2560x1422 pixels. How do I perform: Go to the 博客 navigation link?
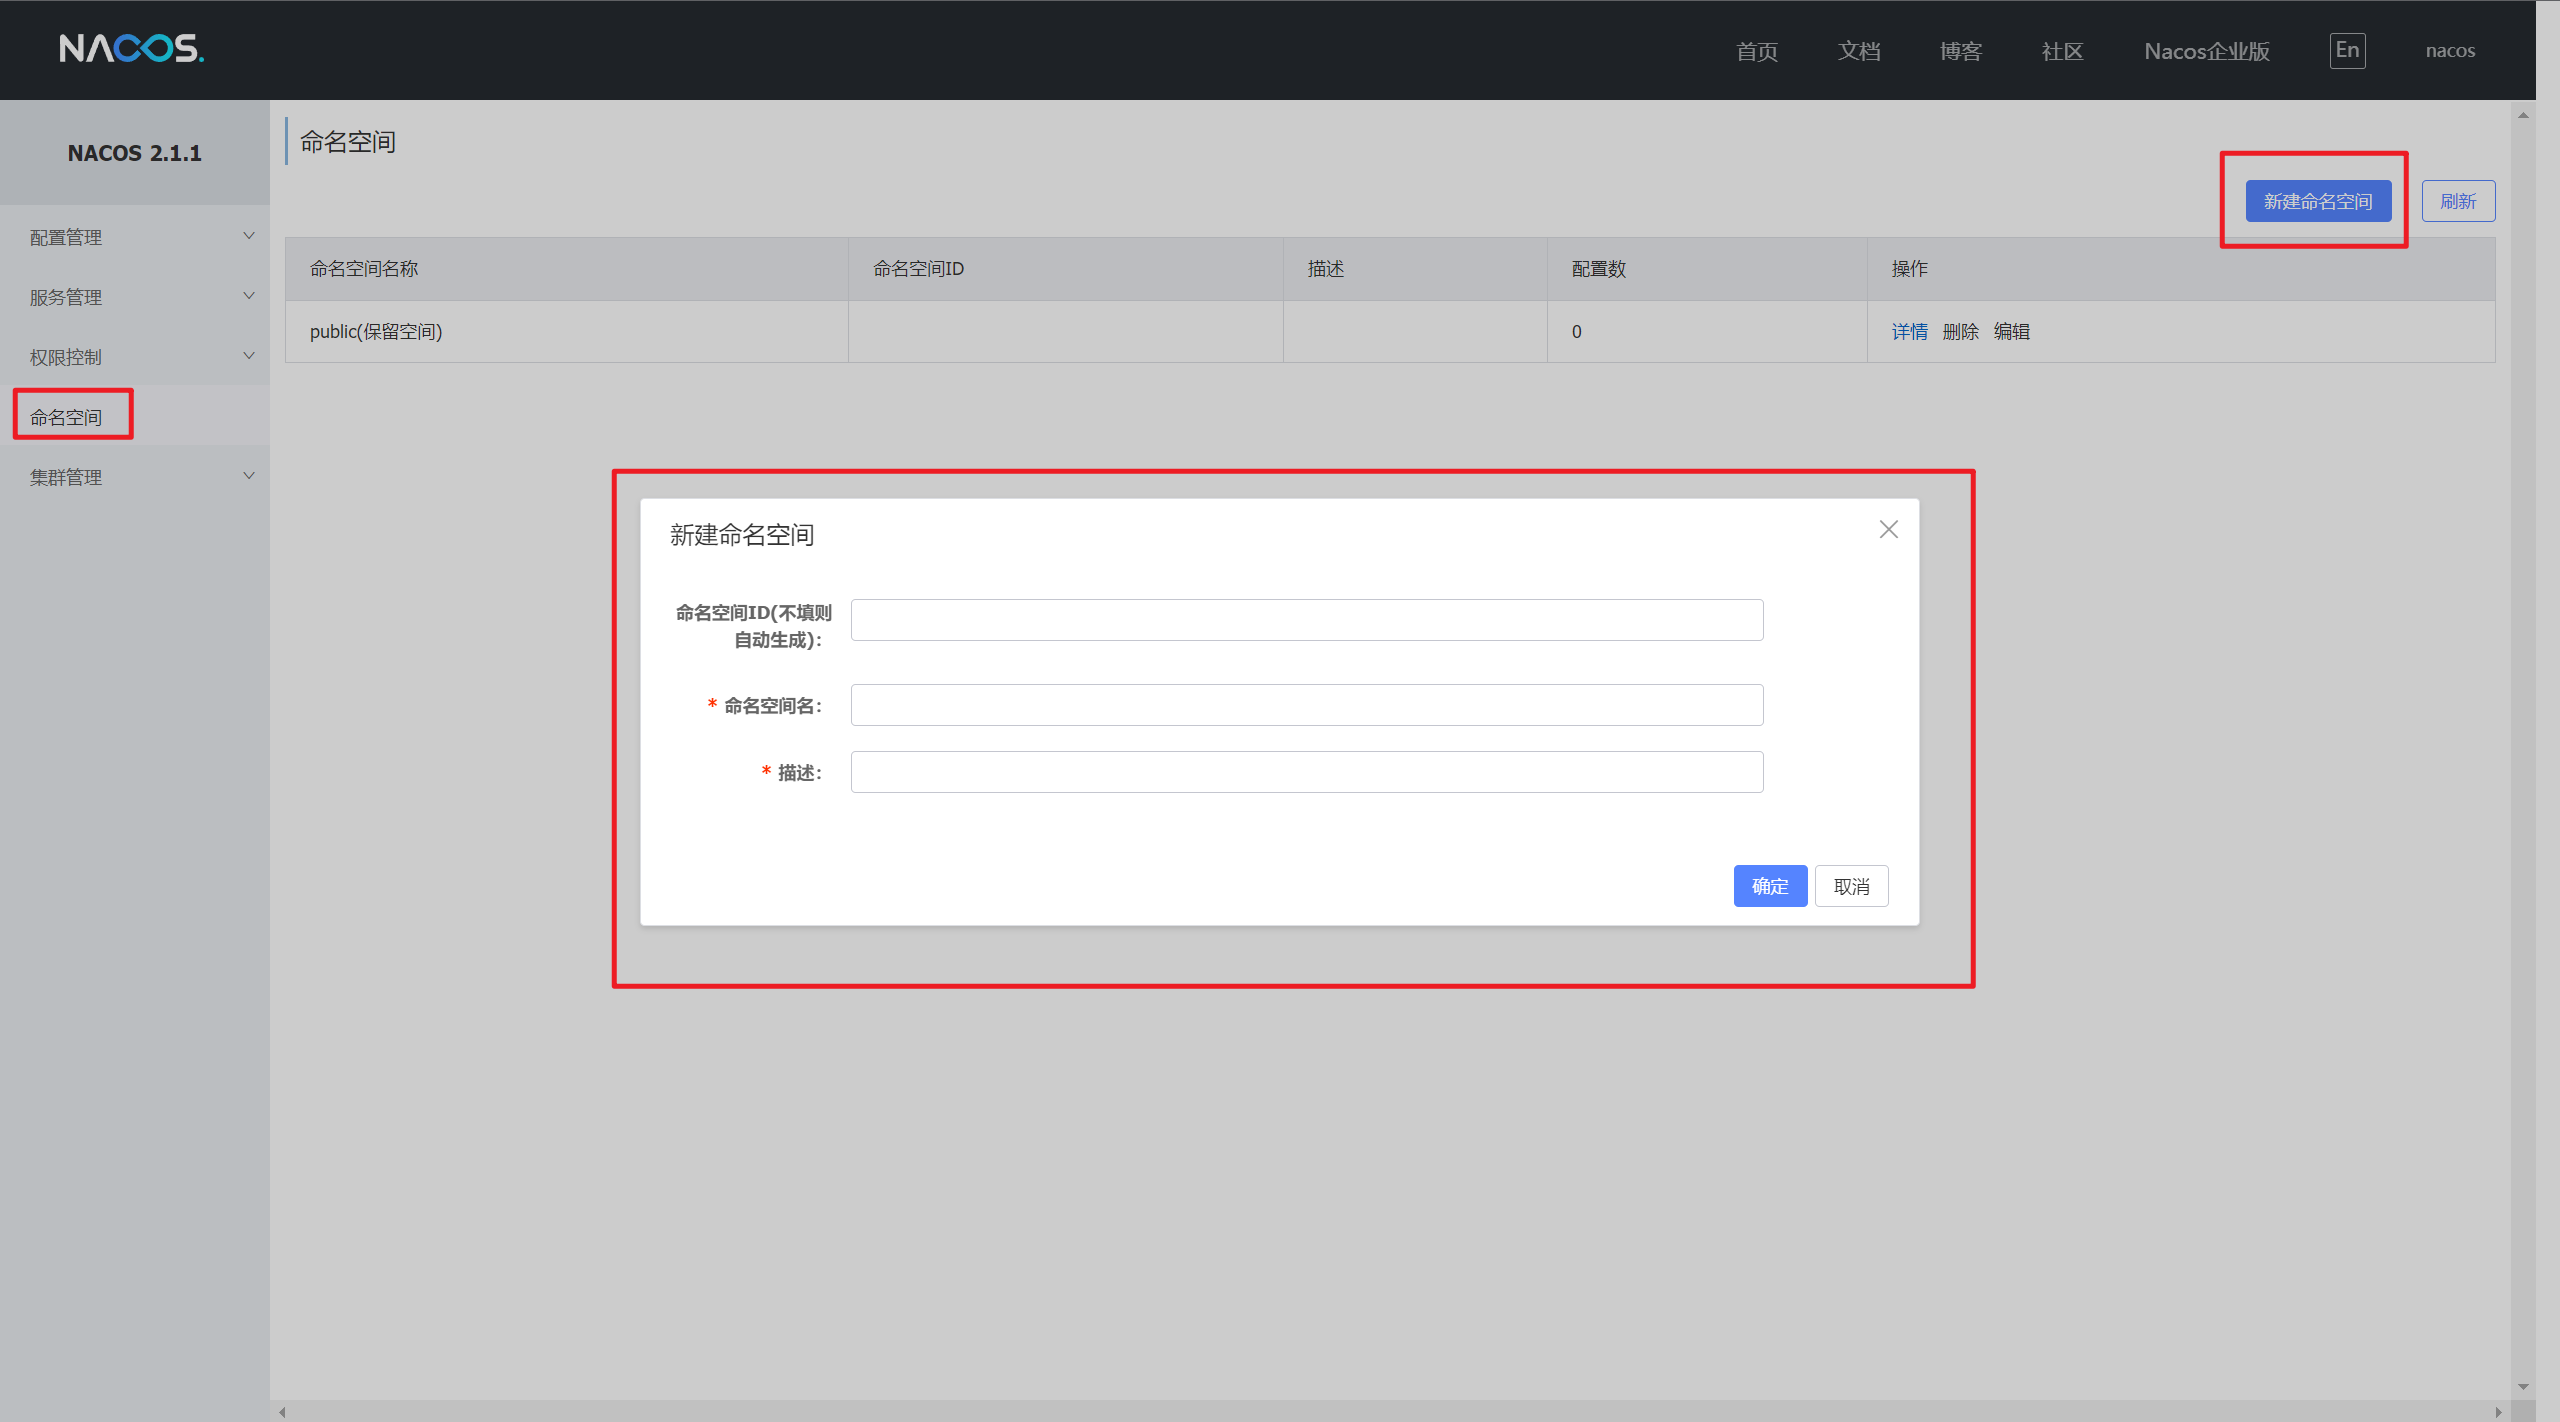point(1960,51)
